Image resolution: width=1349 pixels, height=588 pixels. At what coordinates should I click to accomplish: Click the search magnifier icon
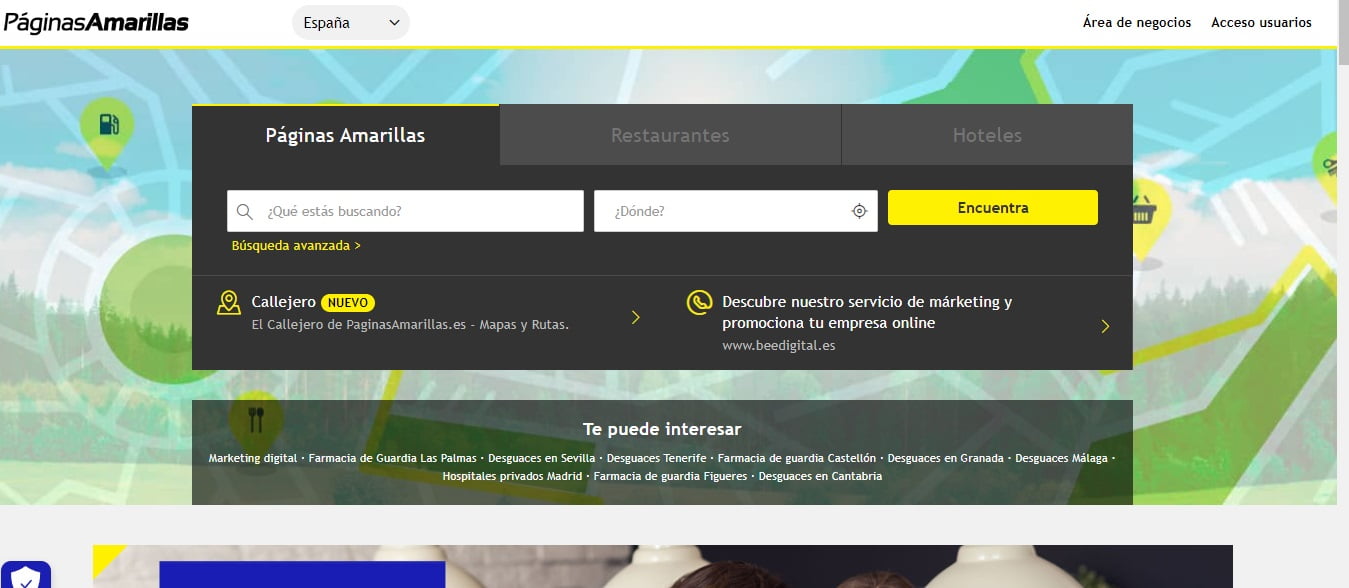pyautogui.click(x=245, y=211)
